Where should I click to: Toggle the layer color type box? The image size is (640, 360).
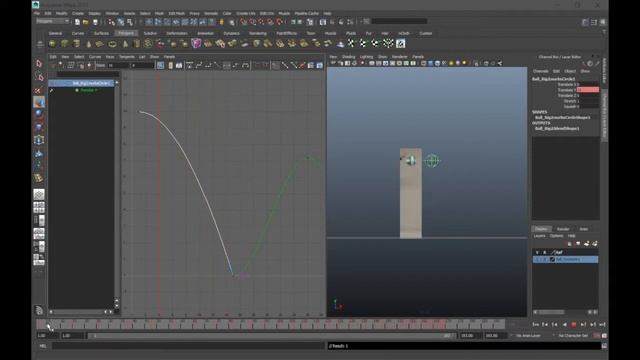552,259
